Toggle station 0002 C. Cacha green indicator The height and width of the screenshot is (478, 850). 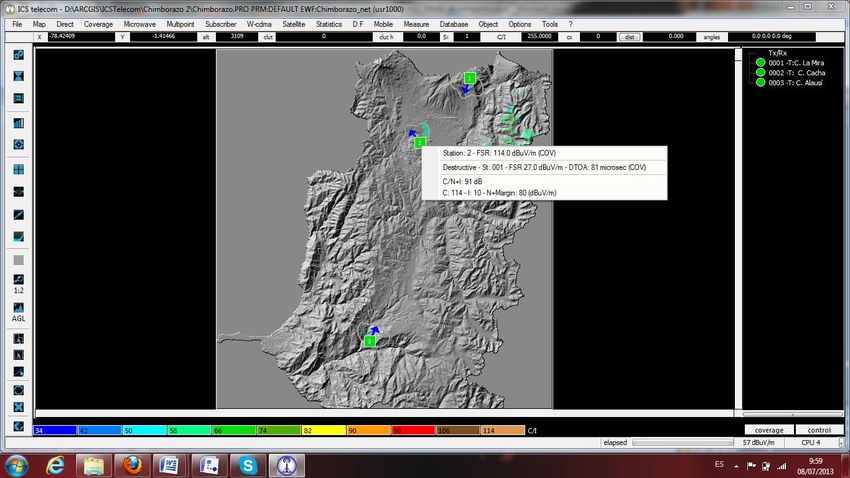[761, 72]
